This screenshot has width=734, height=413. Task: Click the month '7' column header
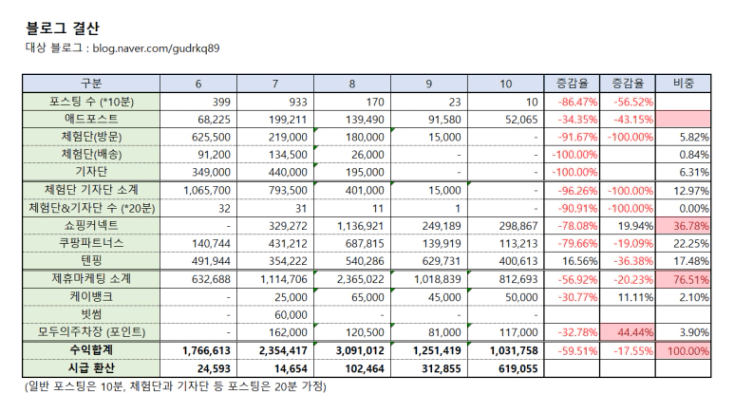[275, 83]
